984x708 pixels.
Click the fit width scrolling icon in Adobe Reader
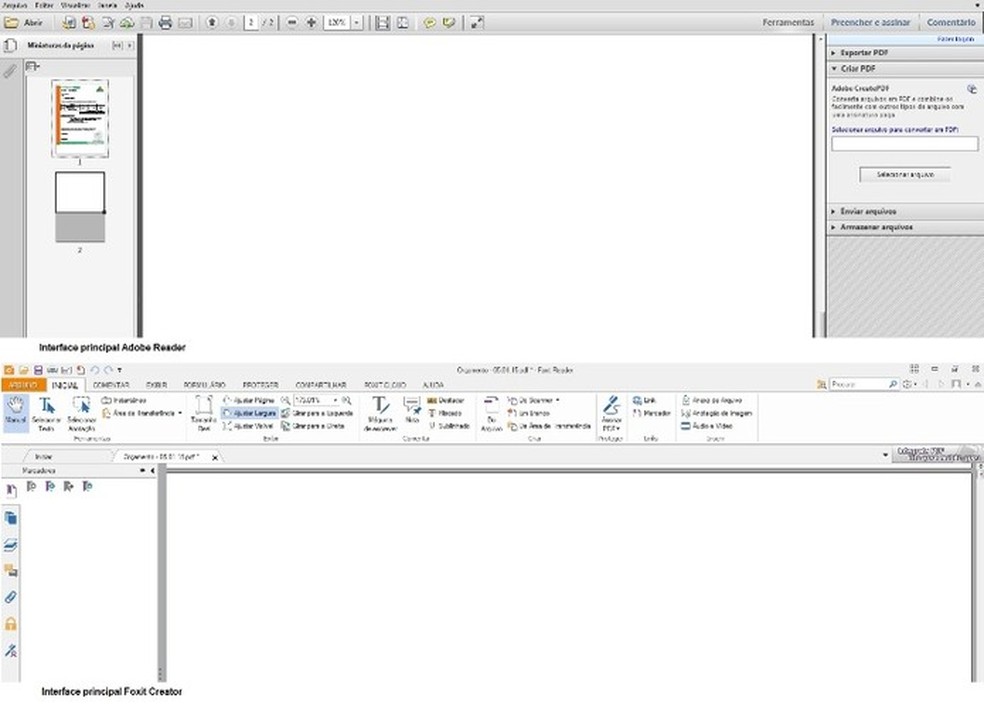click(x=382, y=23)
